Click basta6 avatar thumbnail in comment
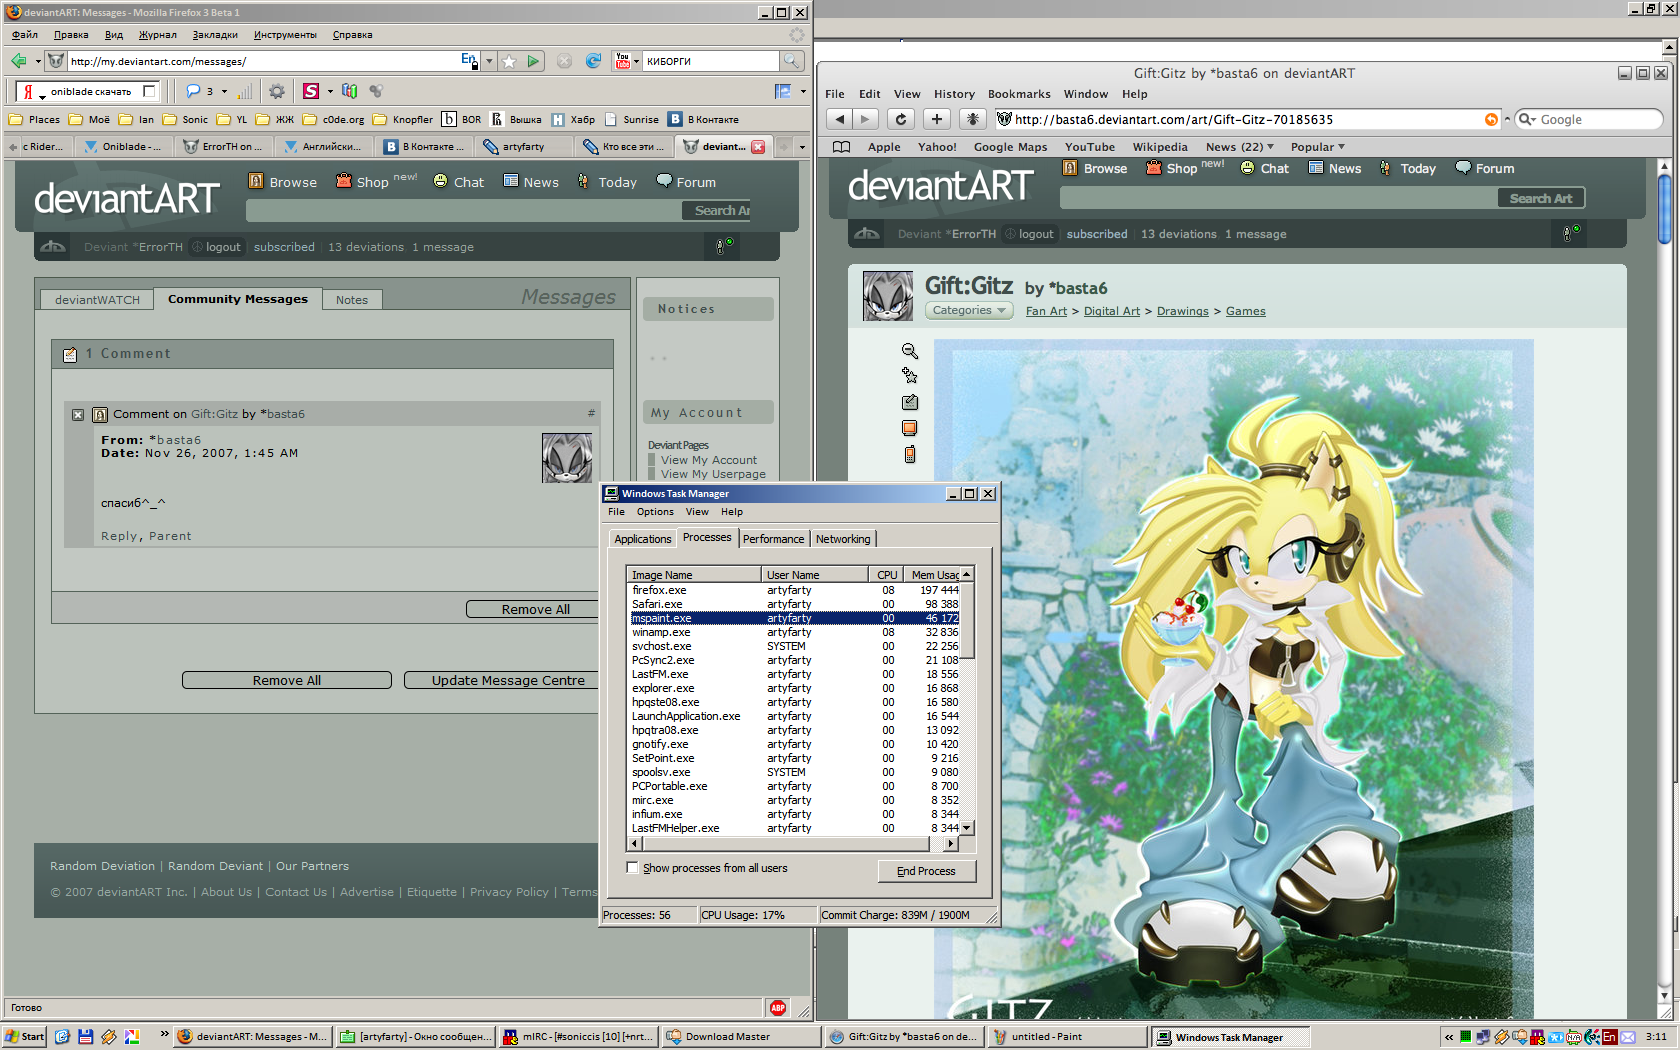Viewport: 1680px width, 1050px height. (x=567, y=458)
